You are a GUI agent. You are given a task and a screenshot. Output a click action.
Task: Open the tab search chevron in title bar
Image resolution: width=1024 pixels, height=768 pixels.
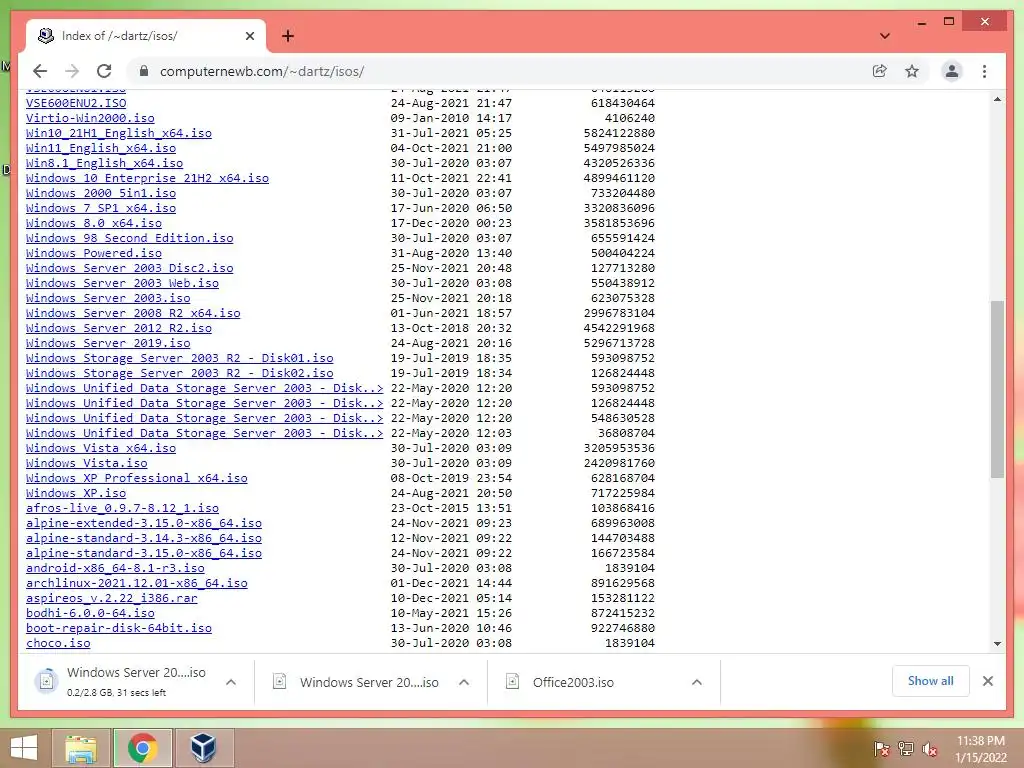[884, 36]
